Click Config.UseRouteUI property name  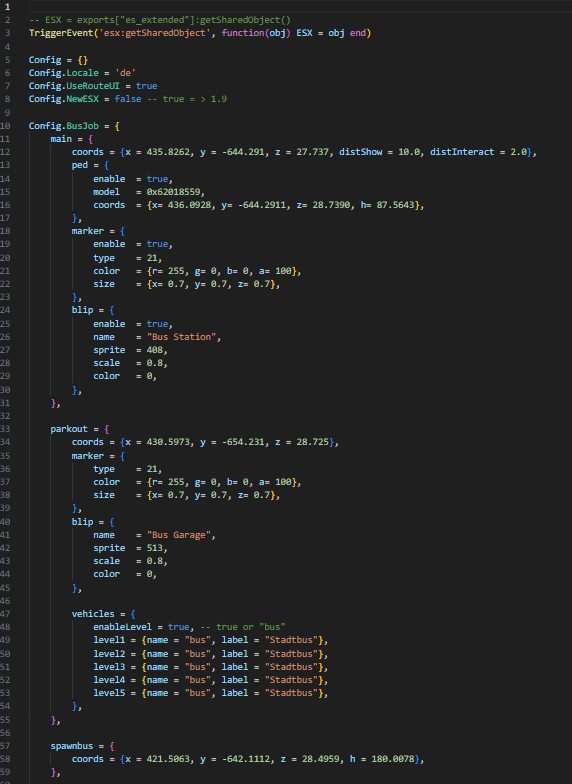(x=74, y=86)
